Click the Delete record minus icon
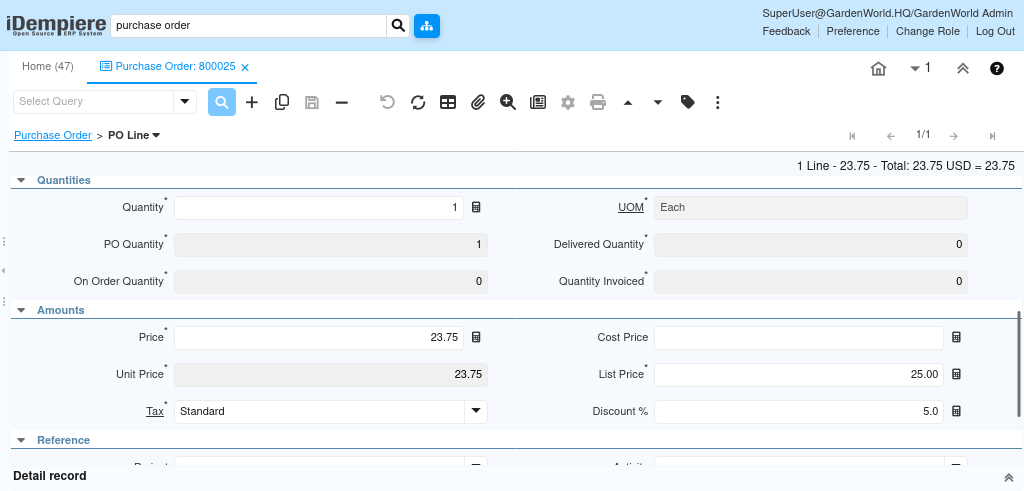The image size is (1024, 491). click(342, 102)
